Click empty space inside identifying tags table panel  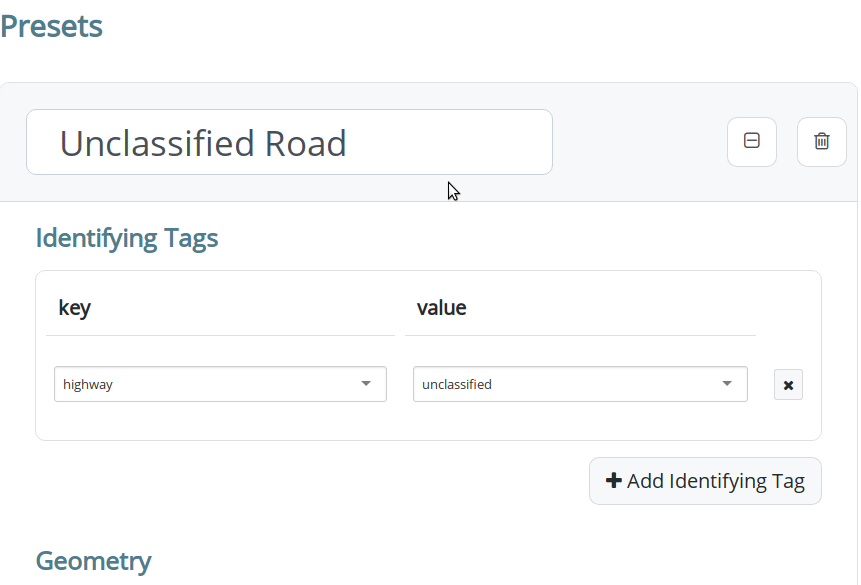428,421
